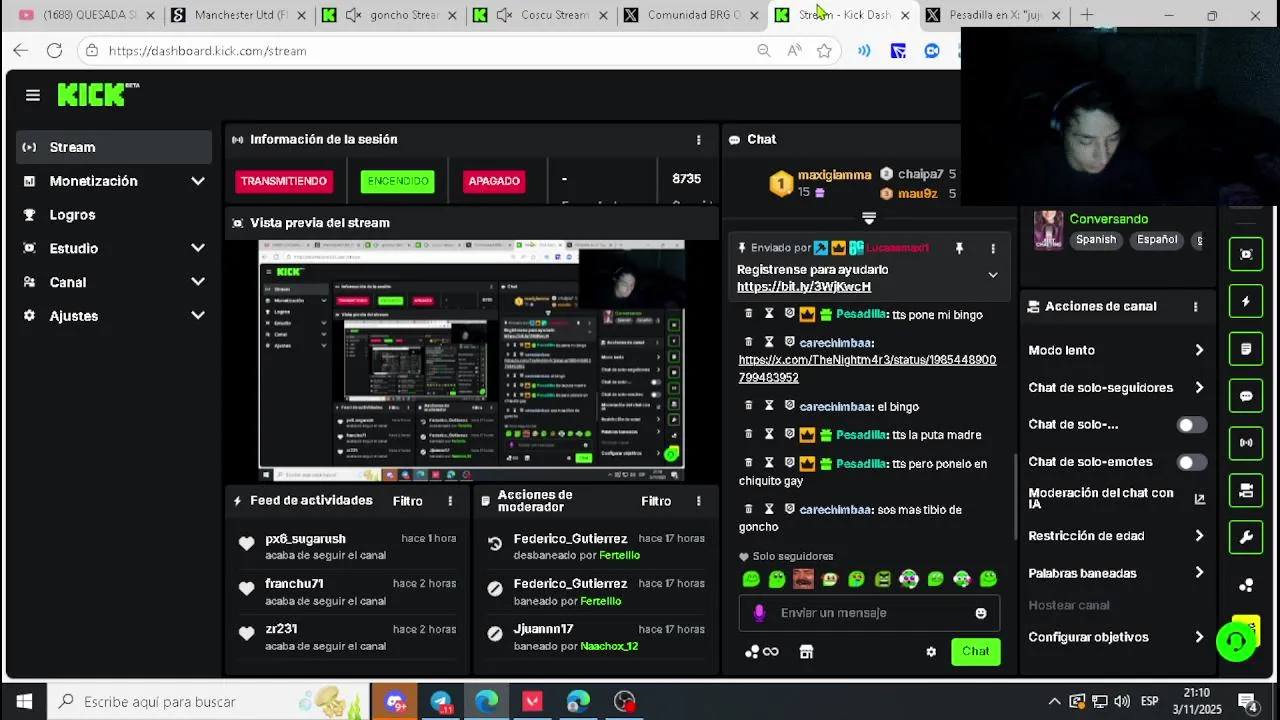Image resolution: width=1280 pixels, height=720 pixels.
Task: Click the camera icon in right rail
Action: click(1246, 490)
